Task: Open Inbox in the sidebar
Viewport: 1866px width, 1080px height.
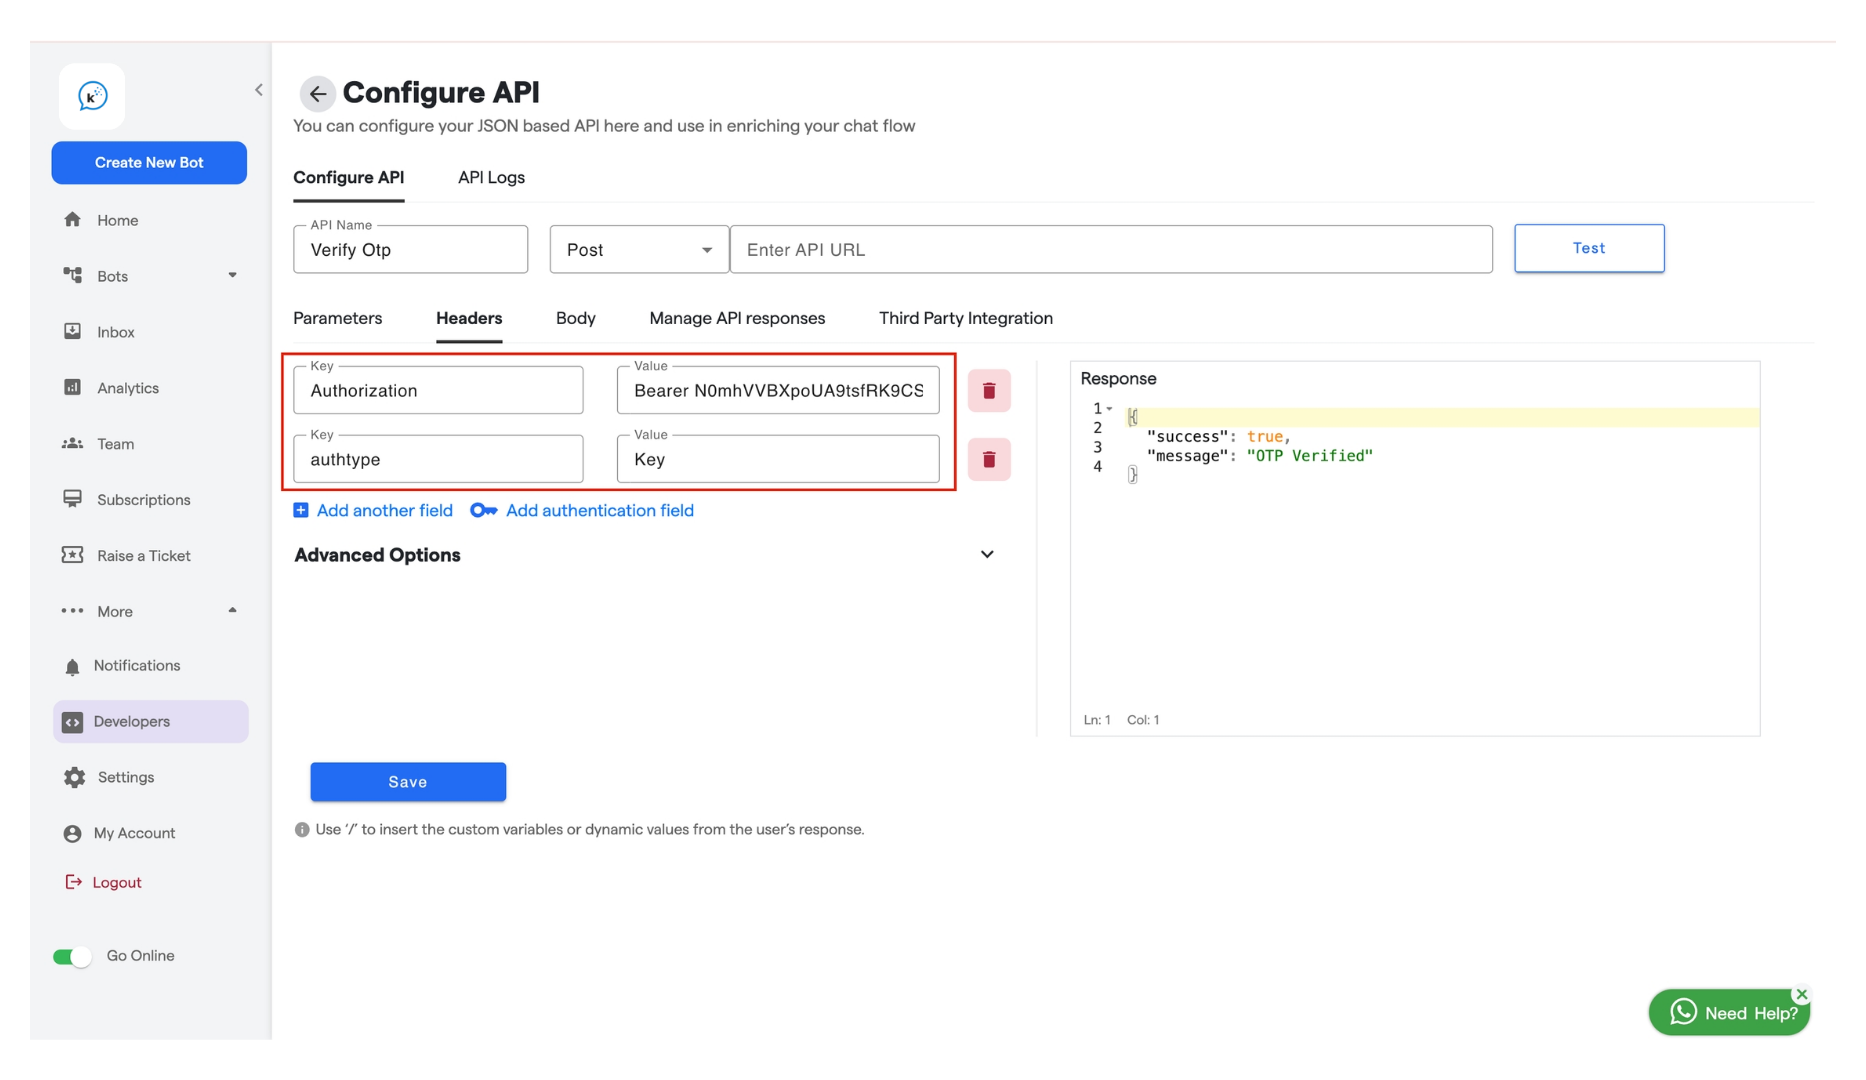Action: [x=116, y=332]
